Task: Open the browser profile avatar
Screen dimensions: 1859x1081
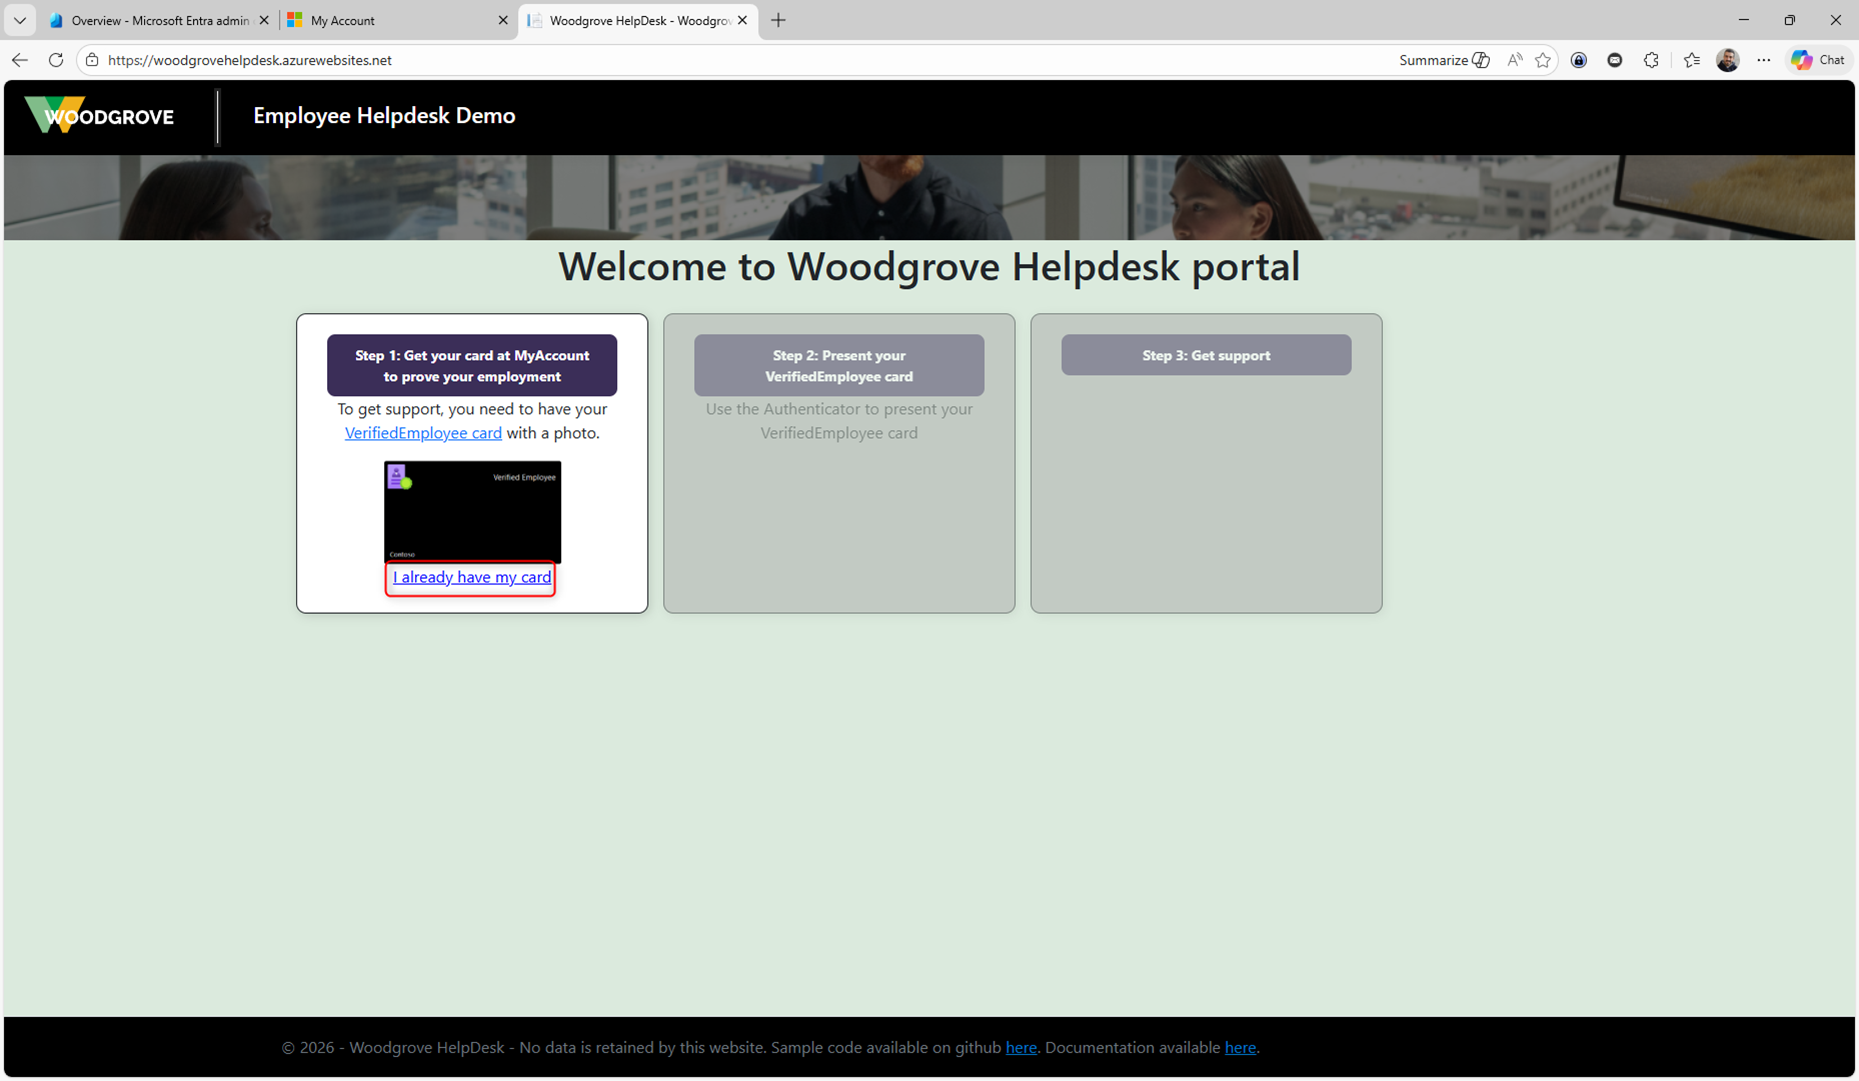Action: tap(1728, 60)
